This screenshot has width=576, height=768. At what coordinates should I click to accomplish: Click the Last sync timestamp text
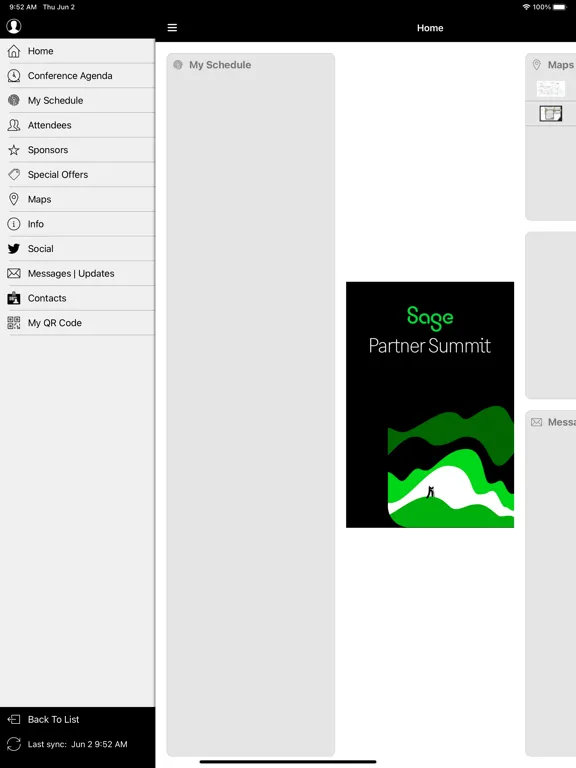(77, 744)
